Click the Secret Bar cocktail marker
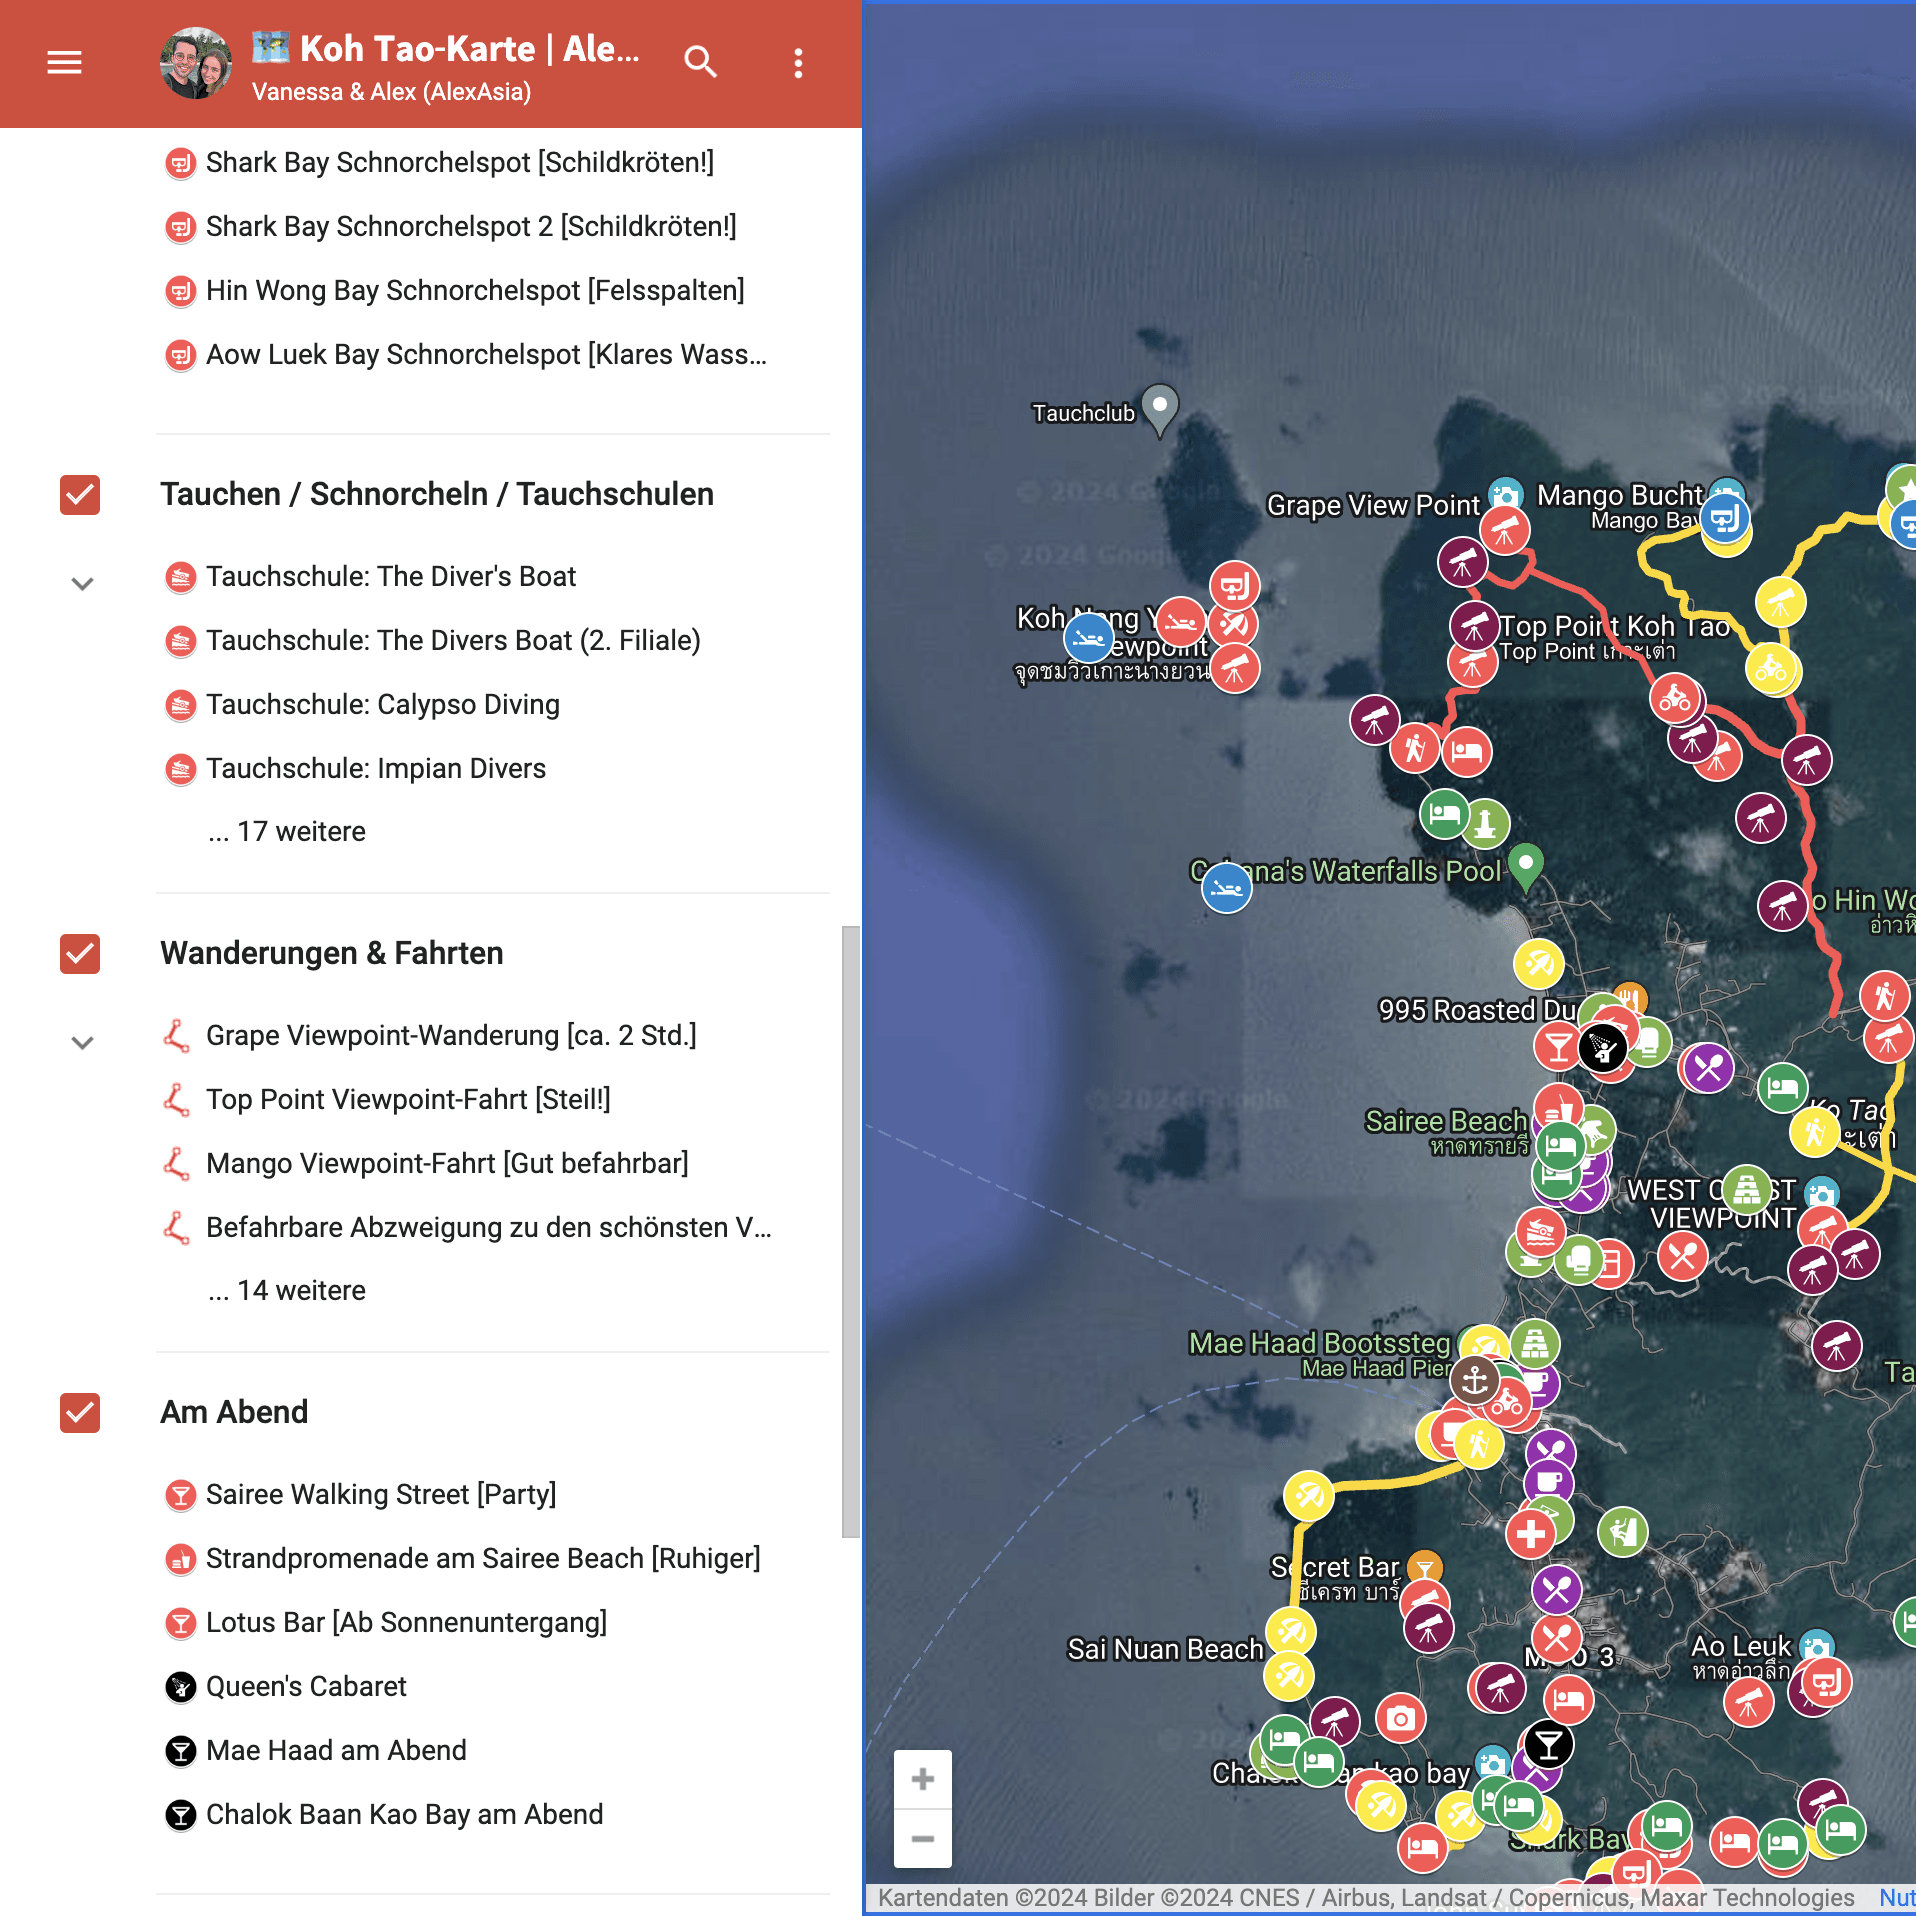Screen dimensions: 1916x1916 [1424, 1568]
